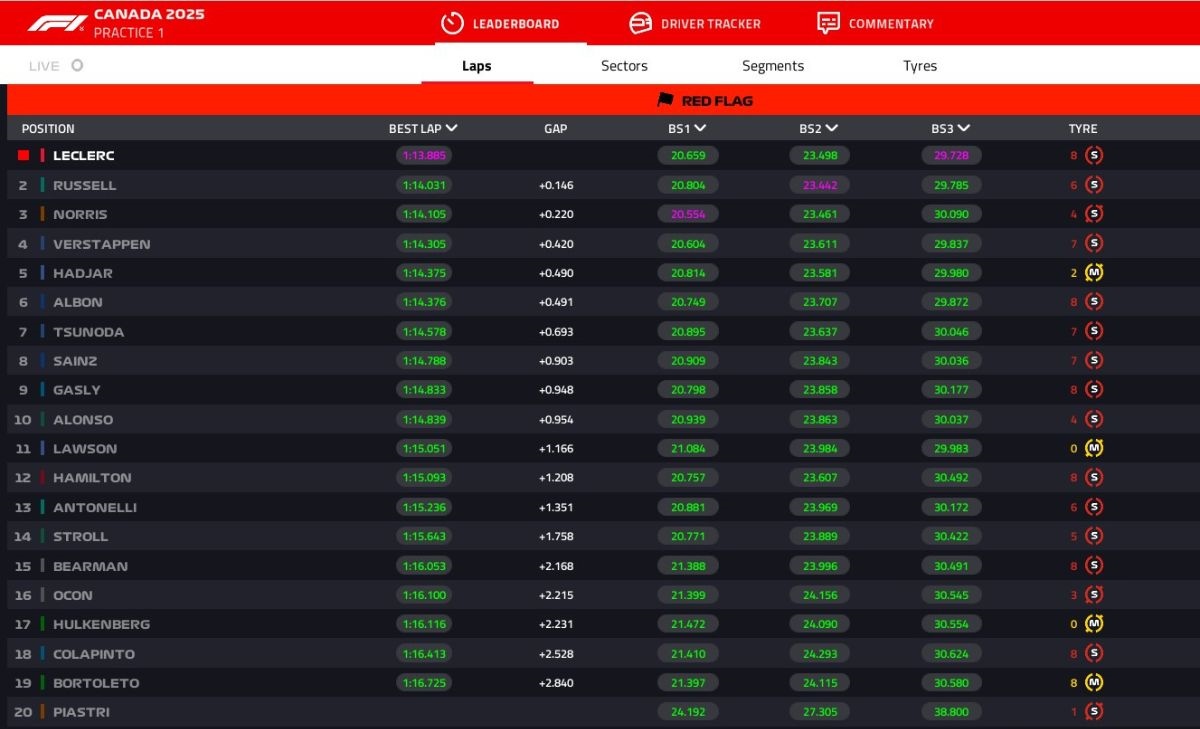Screen dimensions: 1200x729
Task: Click the Driver Tracker helmet icon
Action: tap(640, 23)
